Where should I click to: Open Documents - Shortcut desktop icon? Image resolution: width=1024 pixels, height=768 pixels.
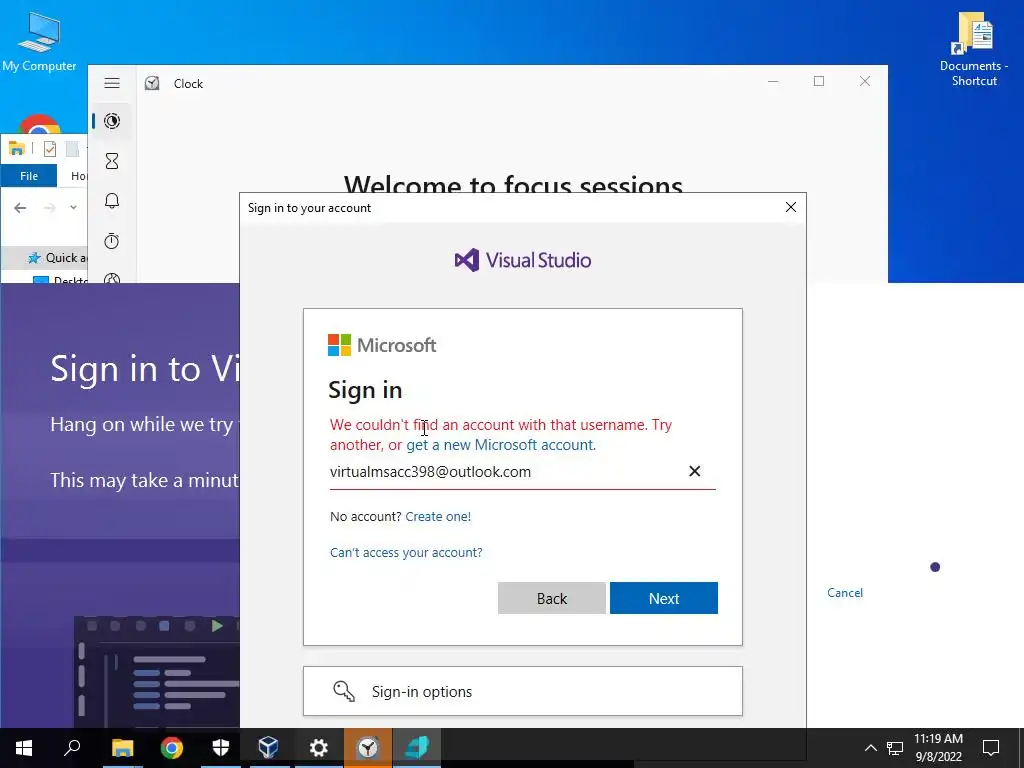(x=974, y=49)
